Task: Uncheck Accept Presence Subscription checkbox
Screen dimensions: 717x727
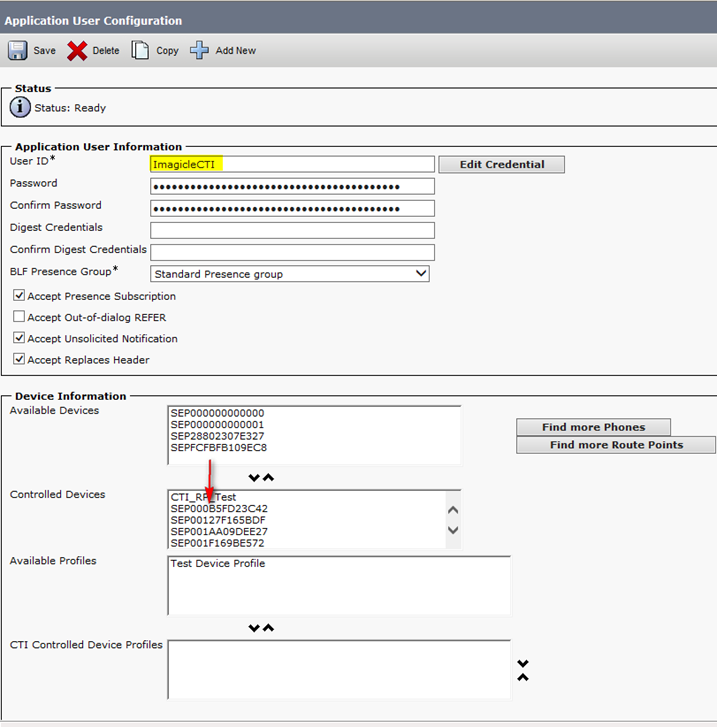Action: point(19,297)
